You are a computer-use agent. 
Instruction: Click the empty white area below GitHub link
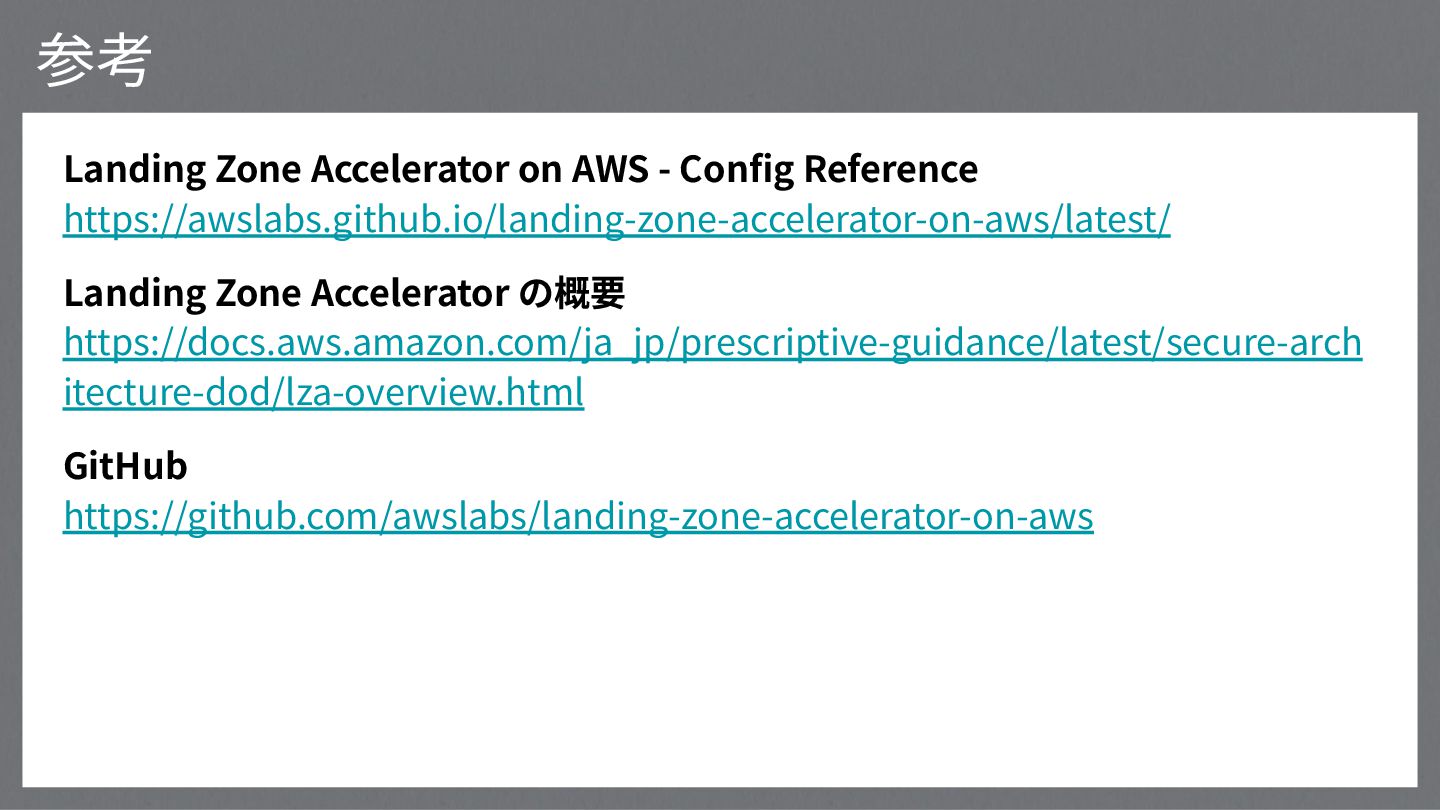click(720, 660)
